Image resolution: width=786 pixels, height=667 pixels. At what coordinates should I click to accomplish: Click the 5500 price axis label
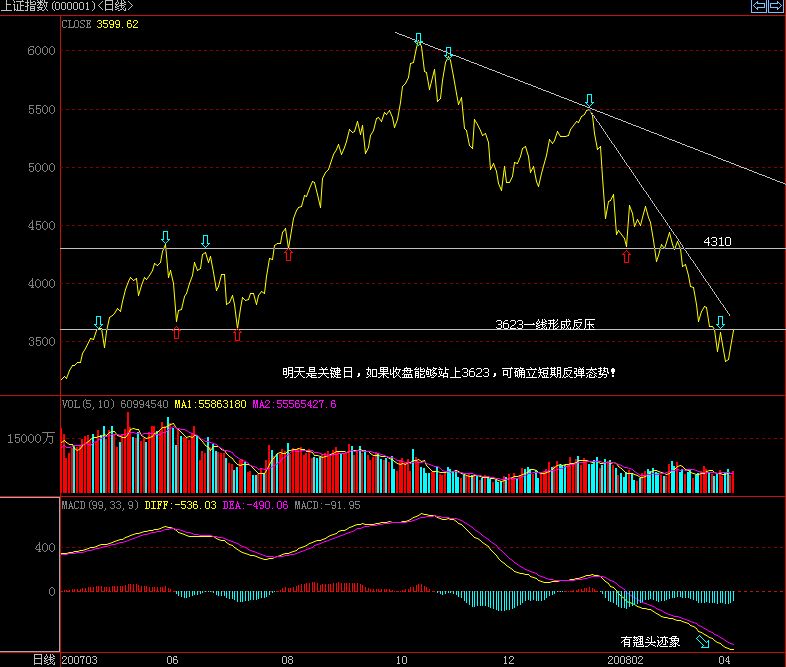(41, 110)
